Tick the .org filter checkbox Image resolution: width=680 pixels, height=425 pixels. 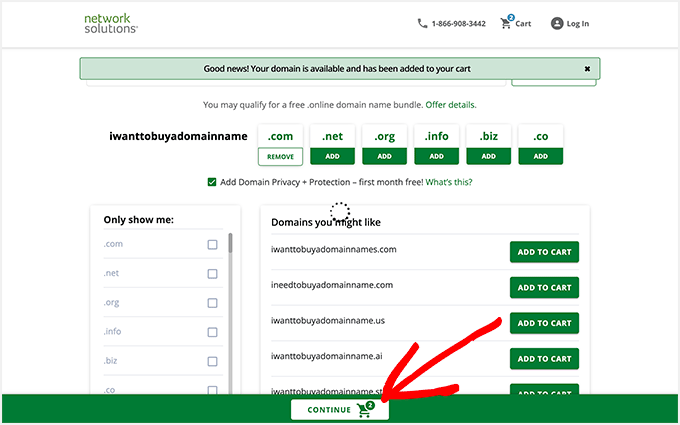(x=212, y=303)
